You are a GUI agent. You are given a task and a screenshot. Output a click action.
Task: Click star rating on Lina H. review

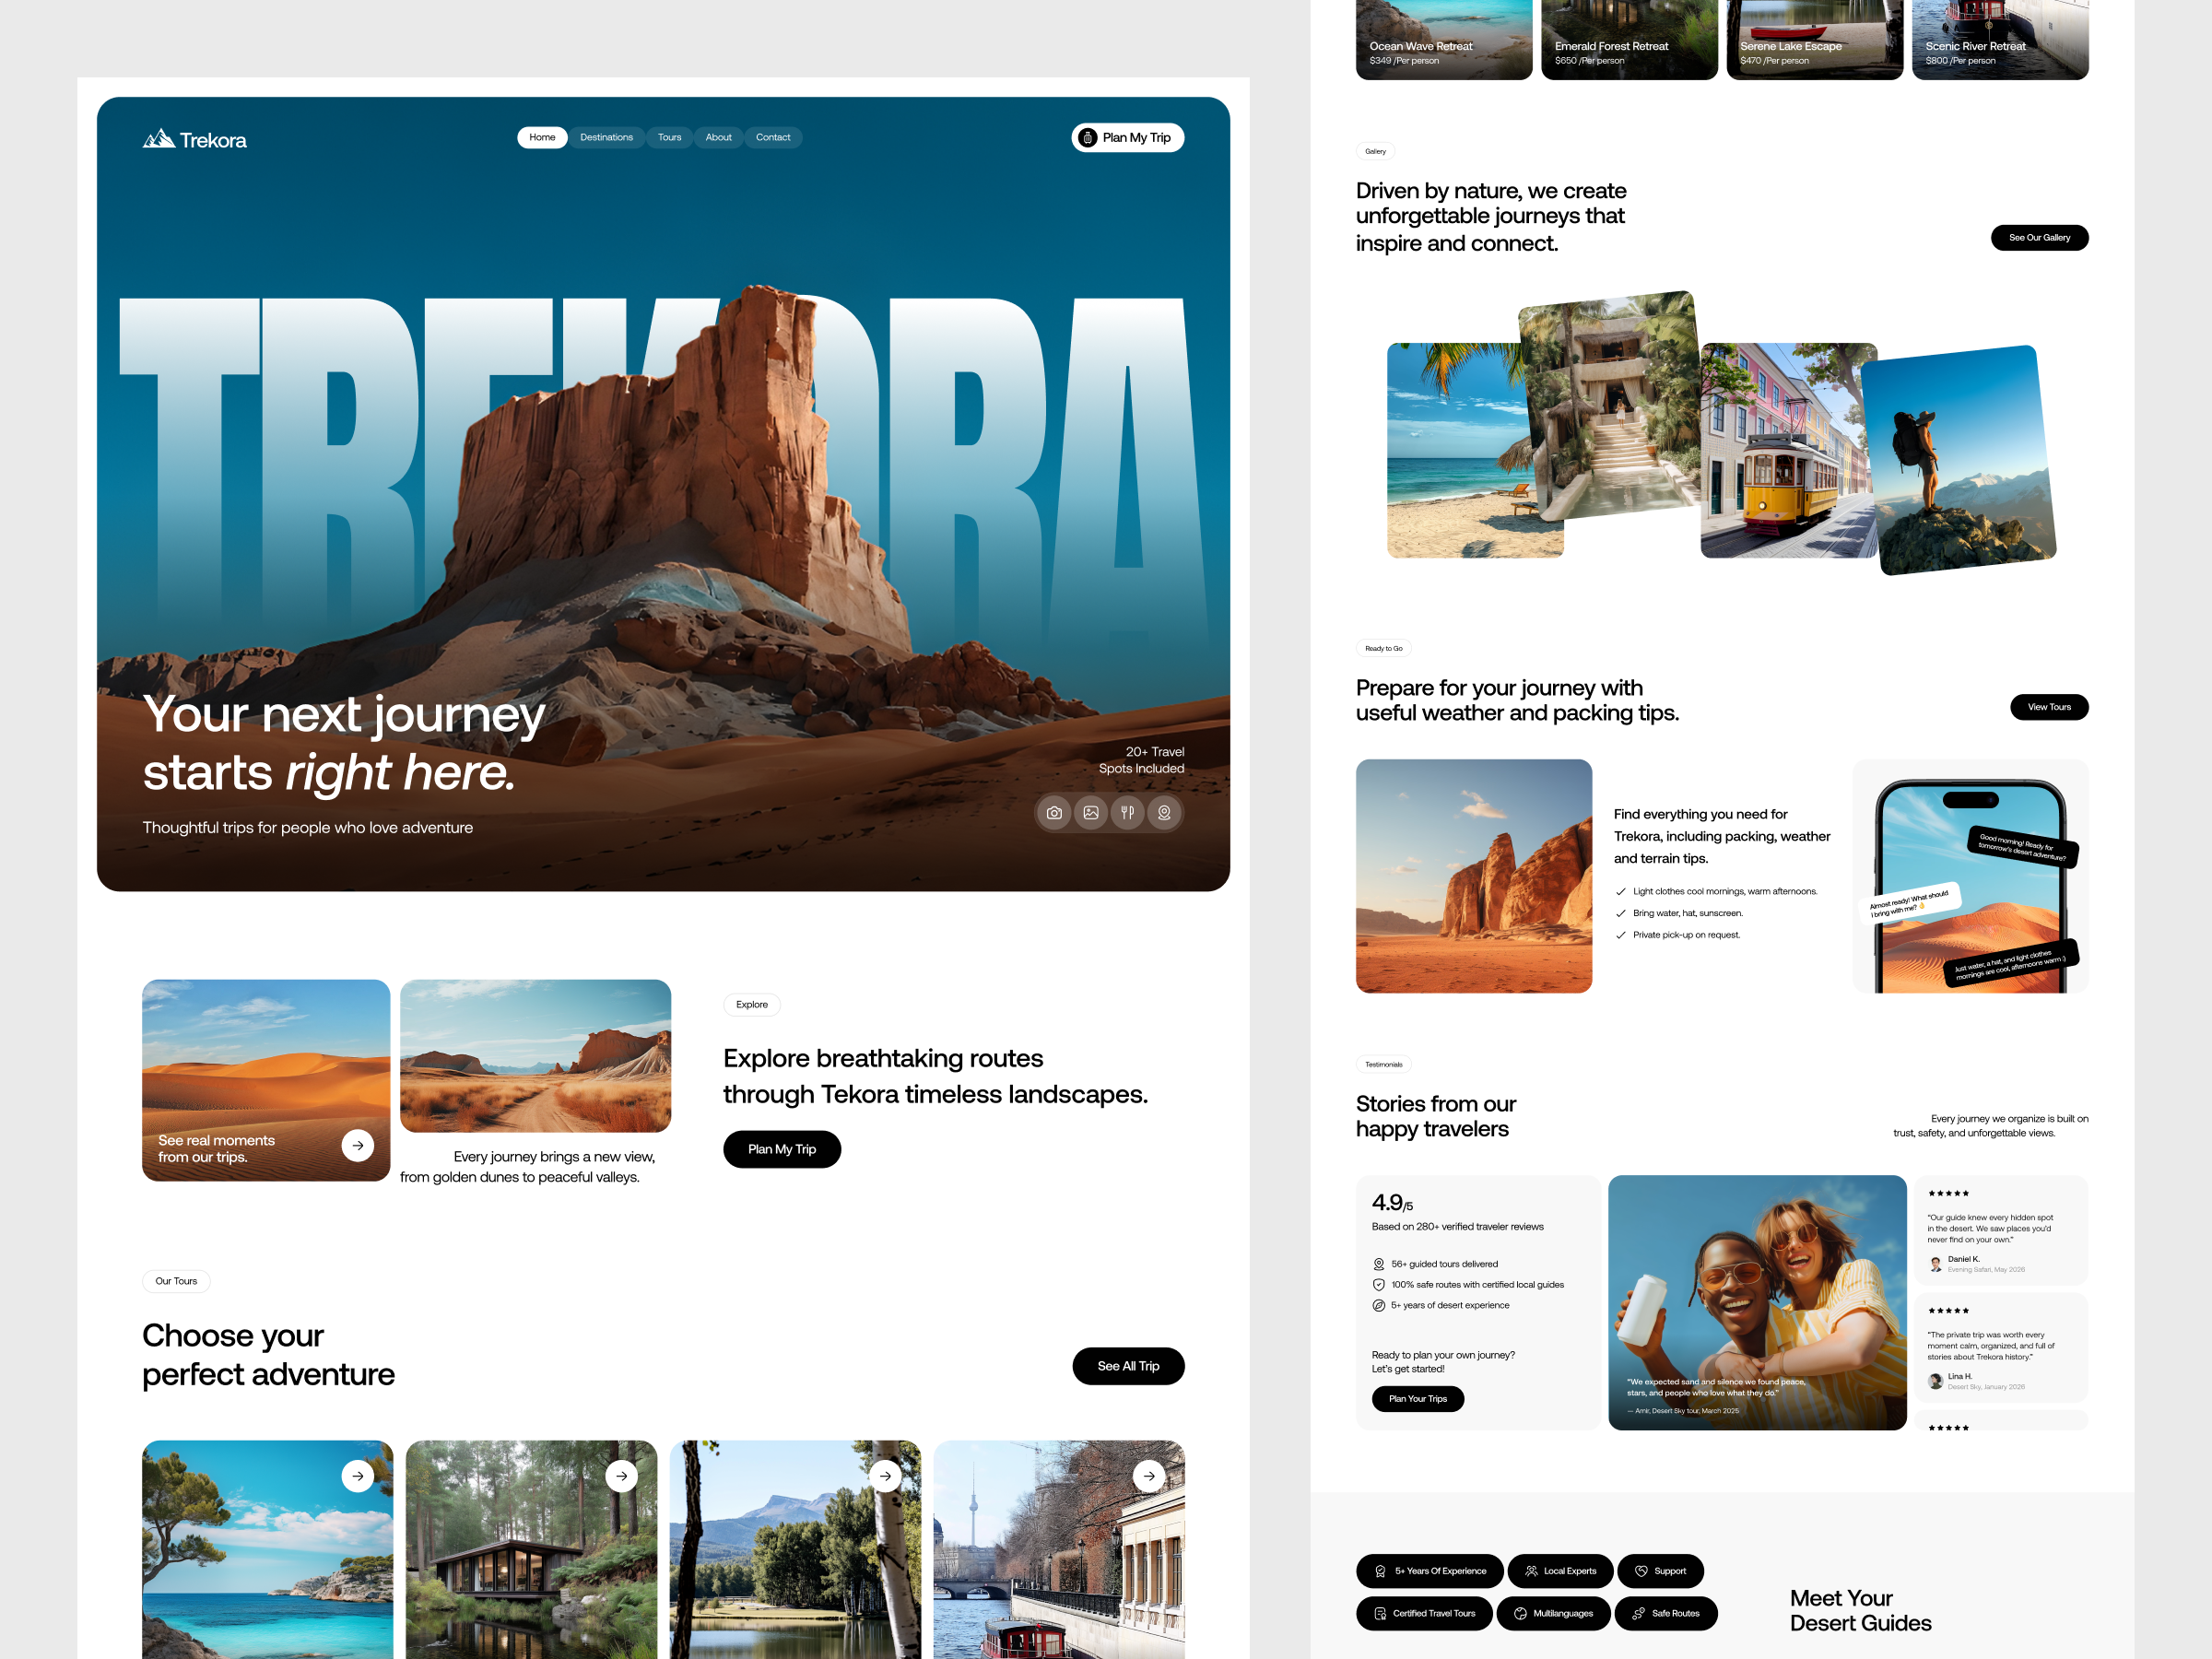pos(1948,1311)
